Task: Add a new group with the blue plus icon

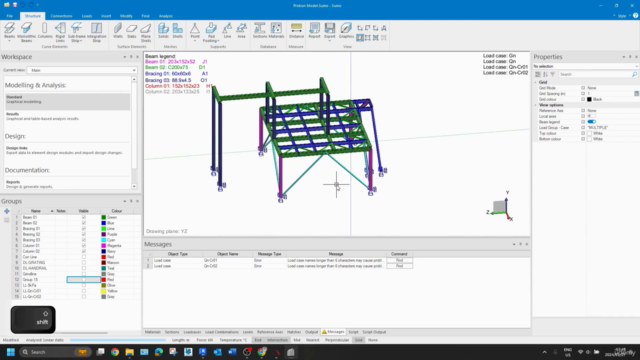Action: (7, 211)
